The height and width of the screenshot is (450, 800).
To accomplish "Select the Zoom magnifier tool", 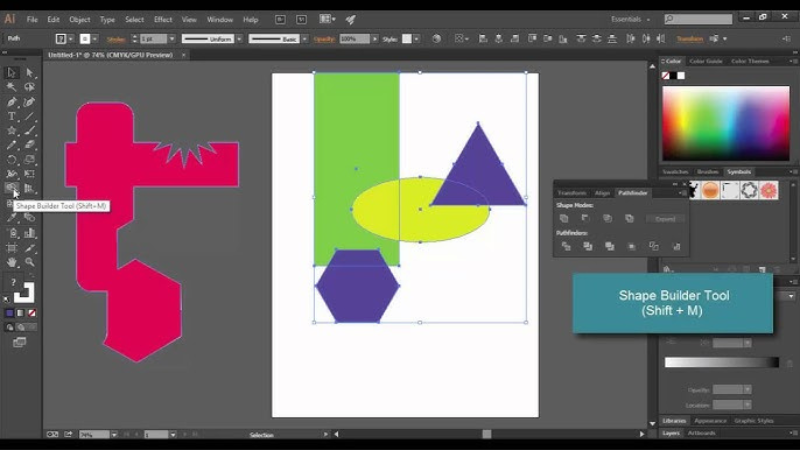I will point(30,262).
